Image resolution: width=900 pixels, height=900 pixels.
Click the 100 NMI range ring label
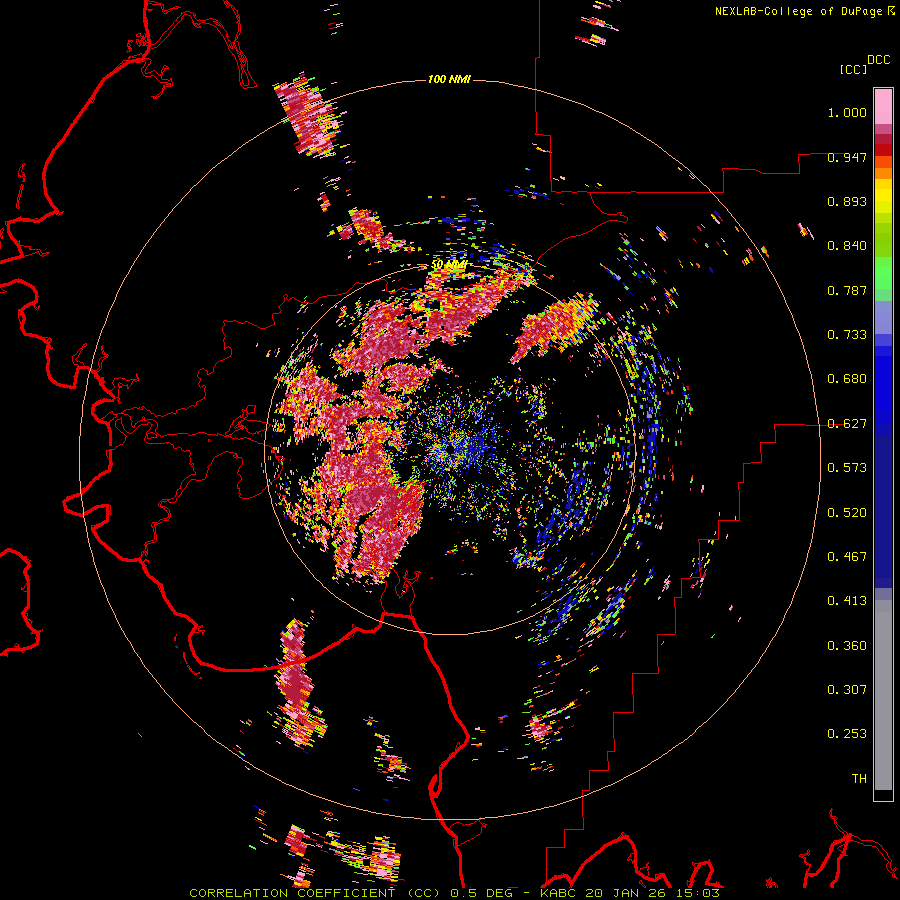[x=449, y=79]
